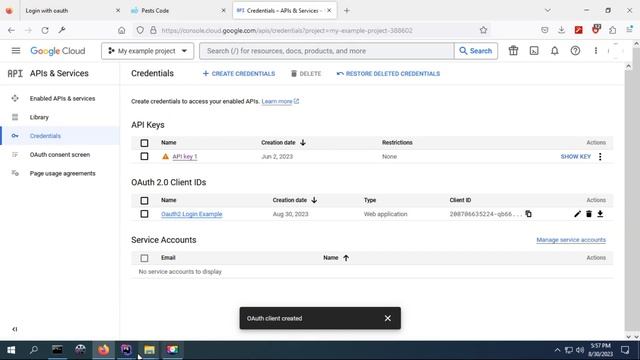Check the Oauth2 Login Example row checkbox
The width and height of the screenshot is (640, 360).
[x=144, y=214]
